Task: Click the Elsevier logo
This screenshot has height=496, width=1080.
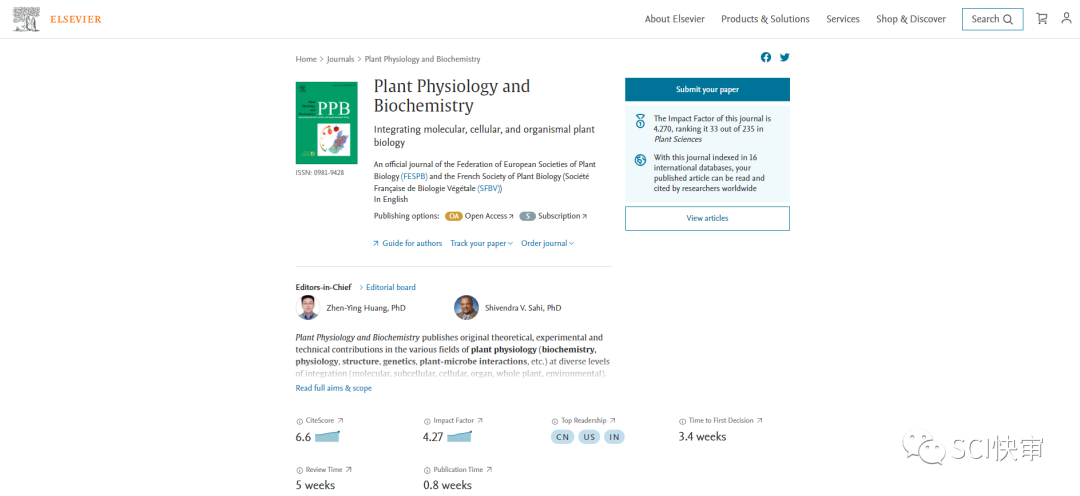Action: (x=58, y=19)
